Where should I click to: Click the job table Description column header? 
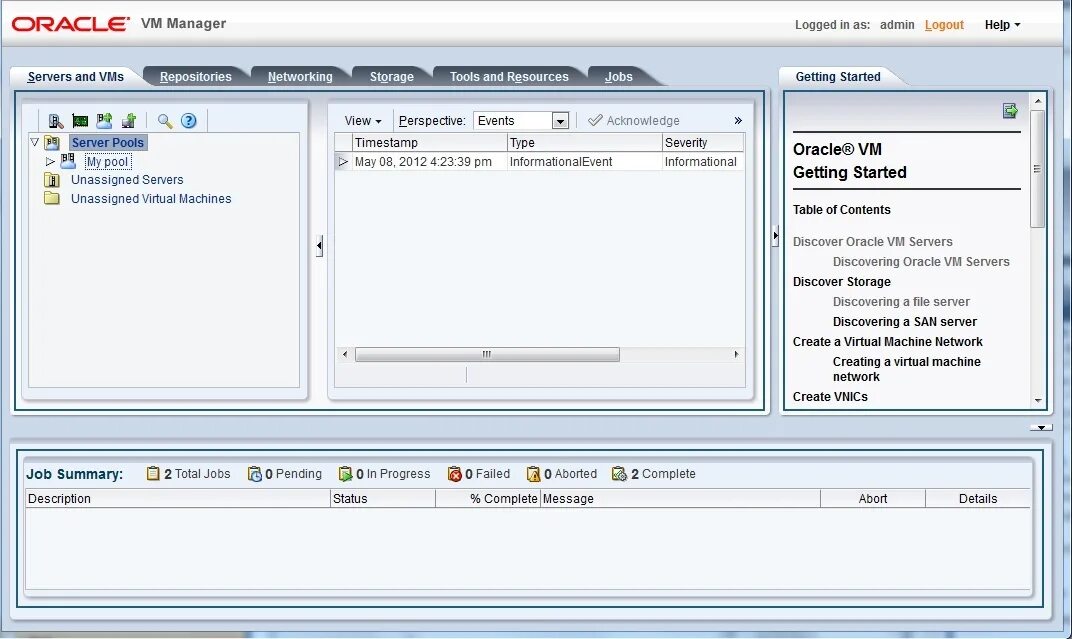click(x=178, y=498)
